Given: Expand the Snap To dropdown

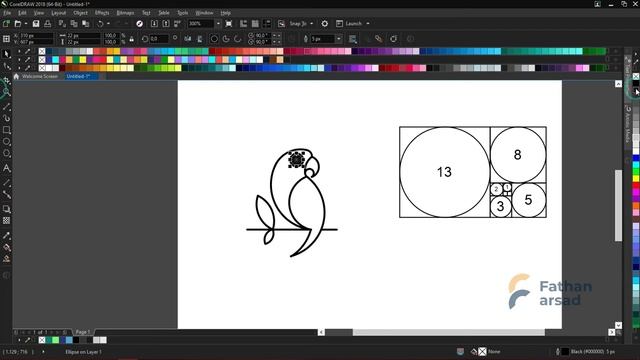Looking at the screenshot, I should [x=311, y=24].
